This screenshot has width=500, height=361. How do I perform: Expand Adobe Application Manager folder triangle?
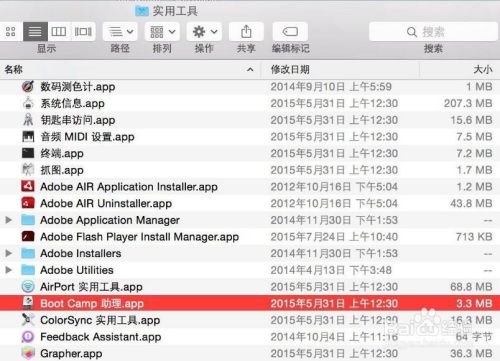9,220
